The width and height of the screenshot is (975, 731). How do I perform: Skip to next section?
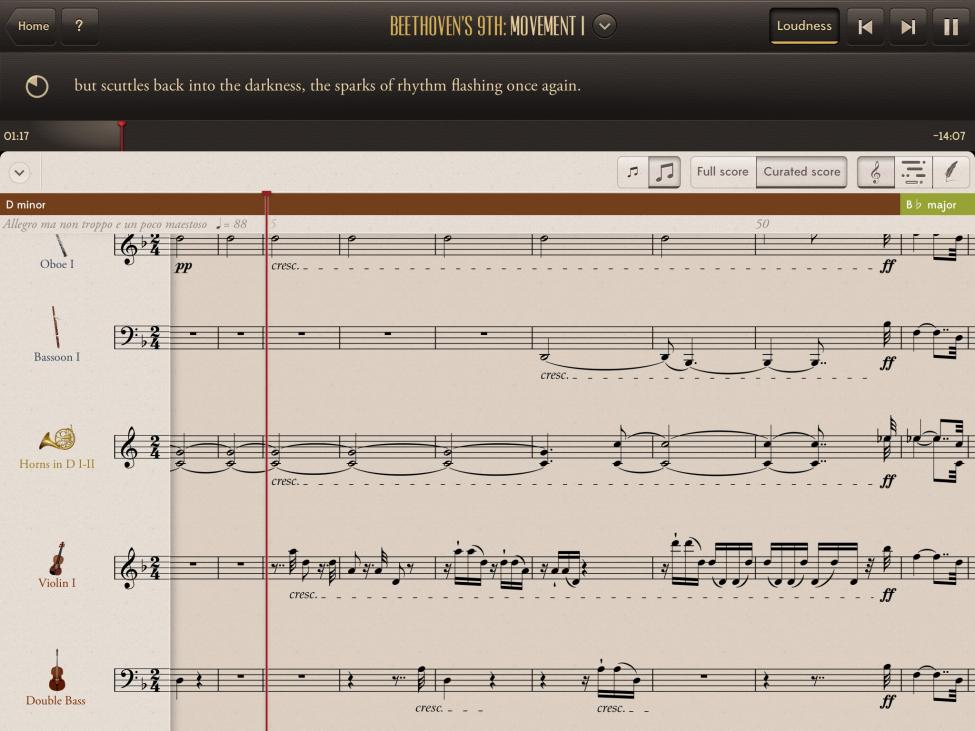point(908,27)
